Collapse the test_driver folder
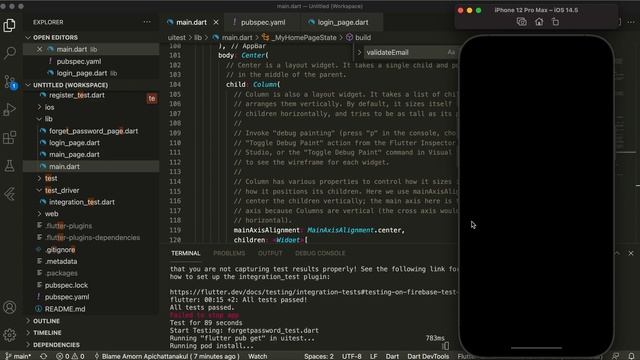Screen dimensions: 640x360 (x=62, y=191)
